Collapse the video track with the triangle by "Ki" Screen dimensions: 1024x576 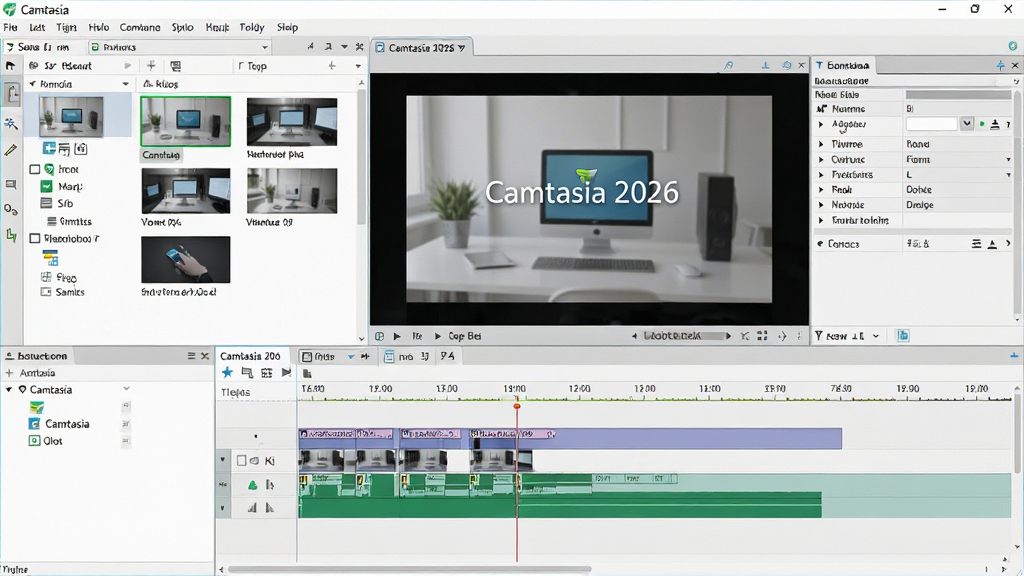click(x=223, y=460)
